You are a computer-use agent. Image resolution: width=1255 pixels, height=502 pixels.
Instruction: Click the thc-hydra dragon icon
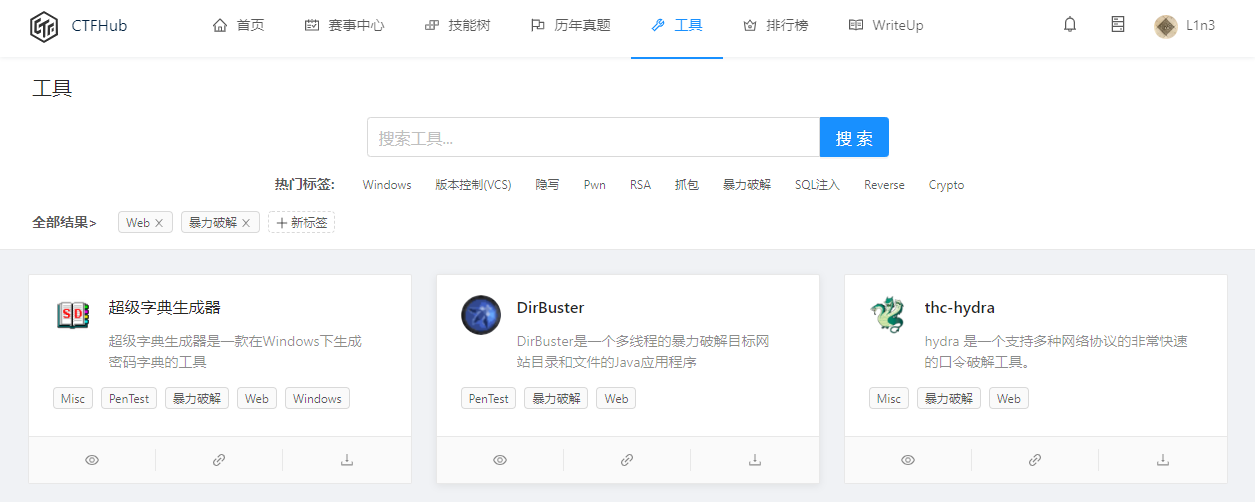coord(888,315)
